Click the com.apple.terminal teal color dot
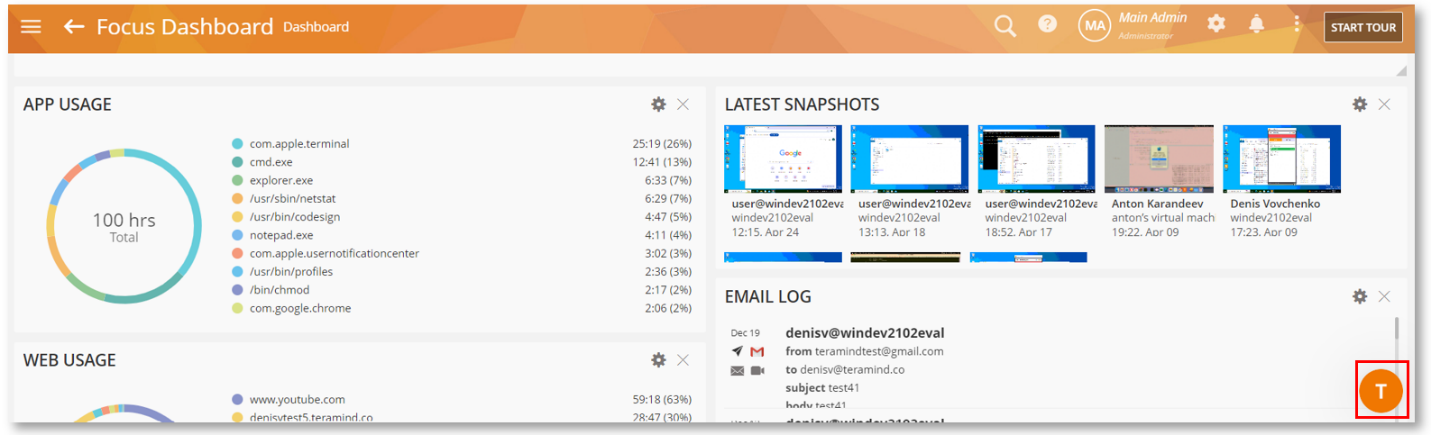Viewport: 1431px width, 435px height. pos(237,144)
